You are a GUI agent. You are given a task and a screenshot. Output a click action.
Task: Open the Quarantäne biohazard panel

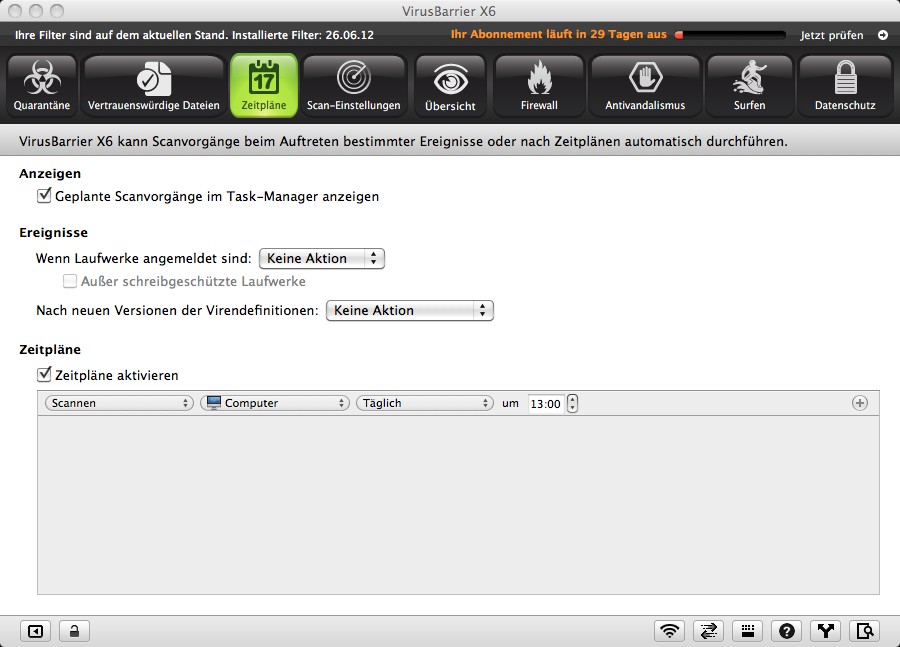(x=42, y=86)
